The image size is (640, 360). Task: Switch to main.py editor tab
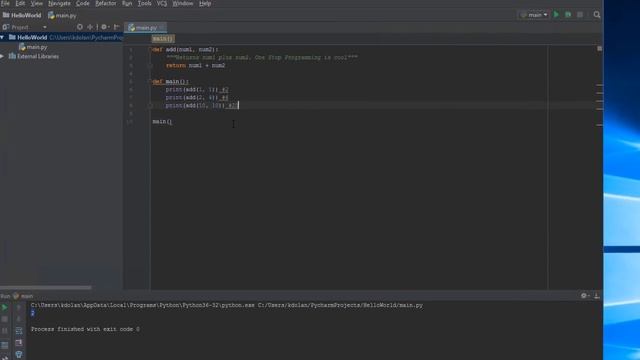coord(145,28)
